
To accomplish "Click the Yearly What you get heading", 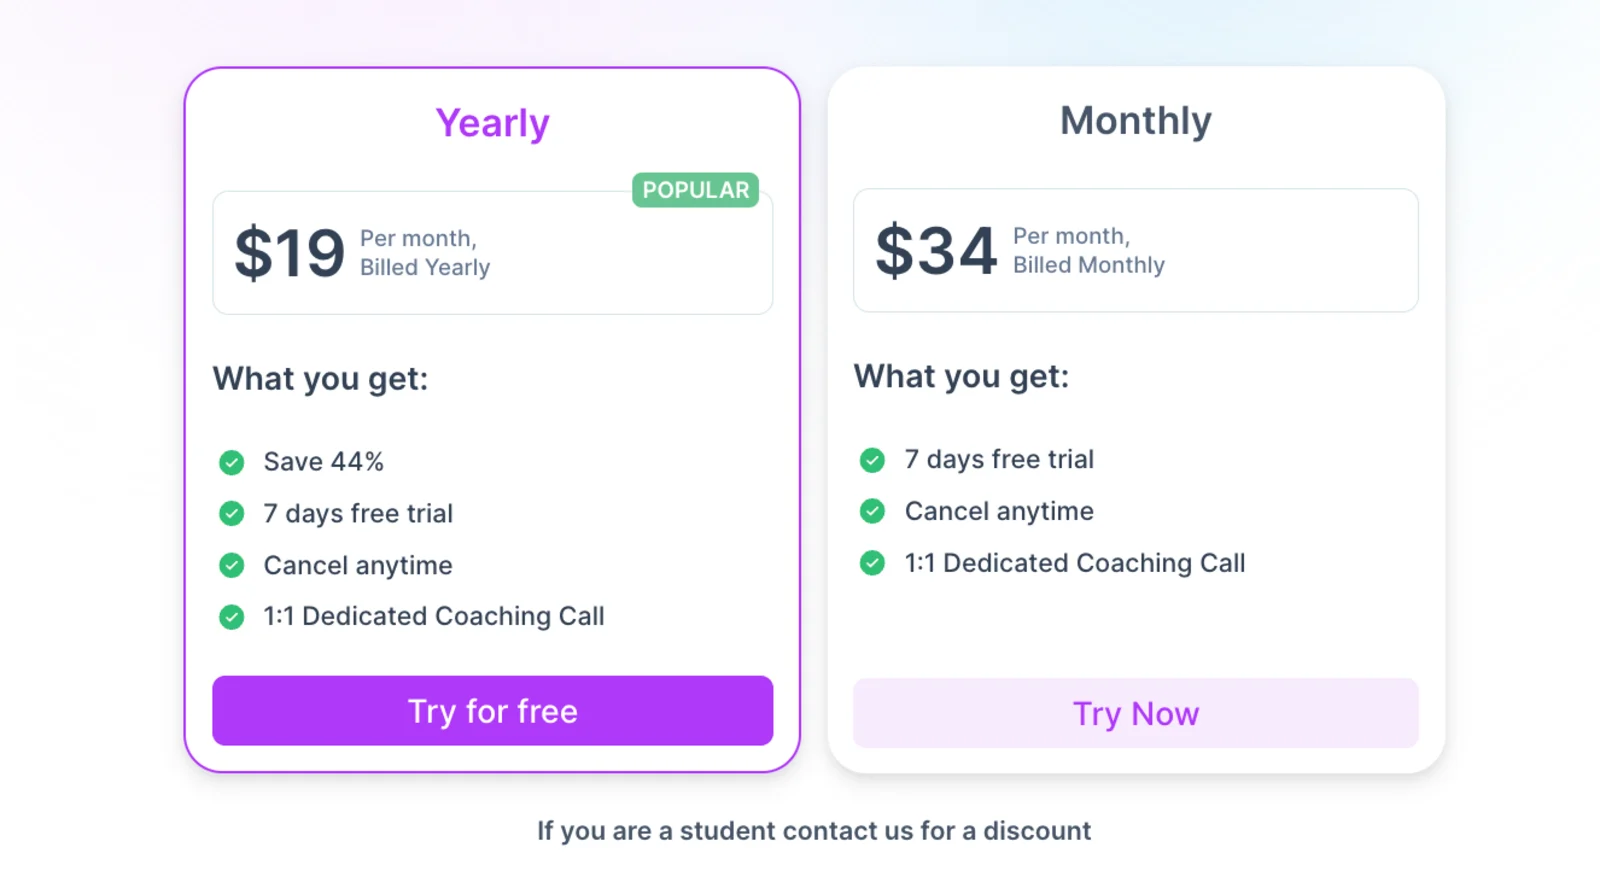I will click(320, 379).
